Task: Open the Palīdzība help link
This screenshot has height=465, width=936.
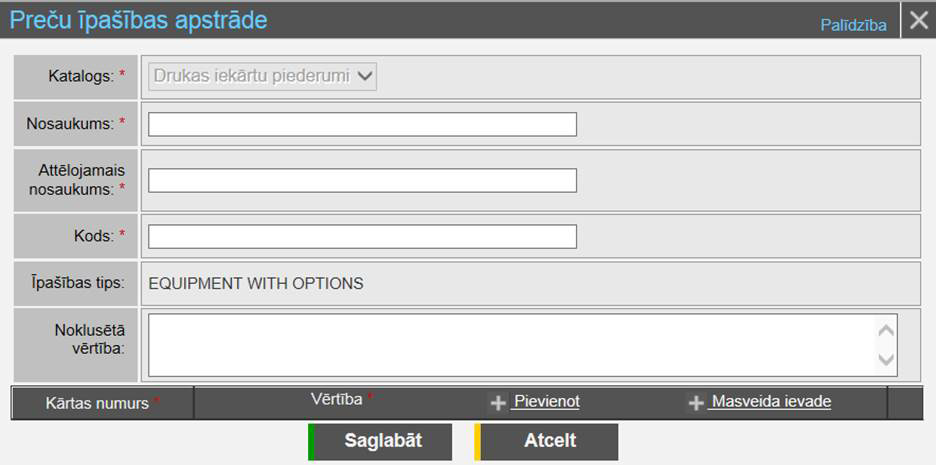Action: [x=853, y=25]
